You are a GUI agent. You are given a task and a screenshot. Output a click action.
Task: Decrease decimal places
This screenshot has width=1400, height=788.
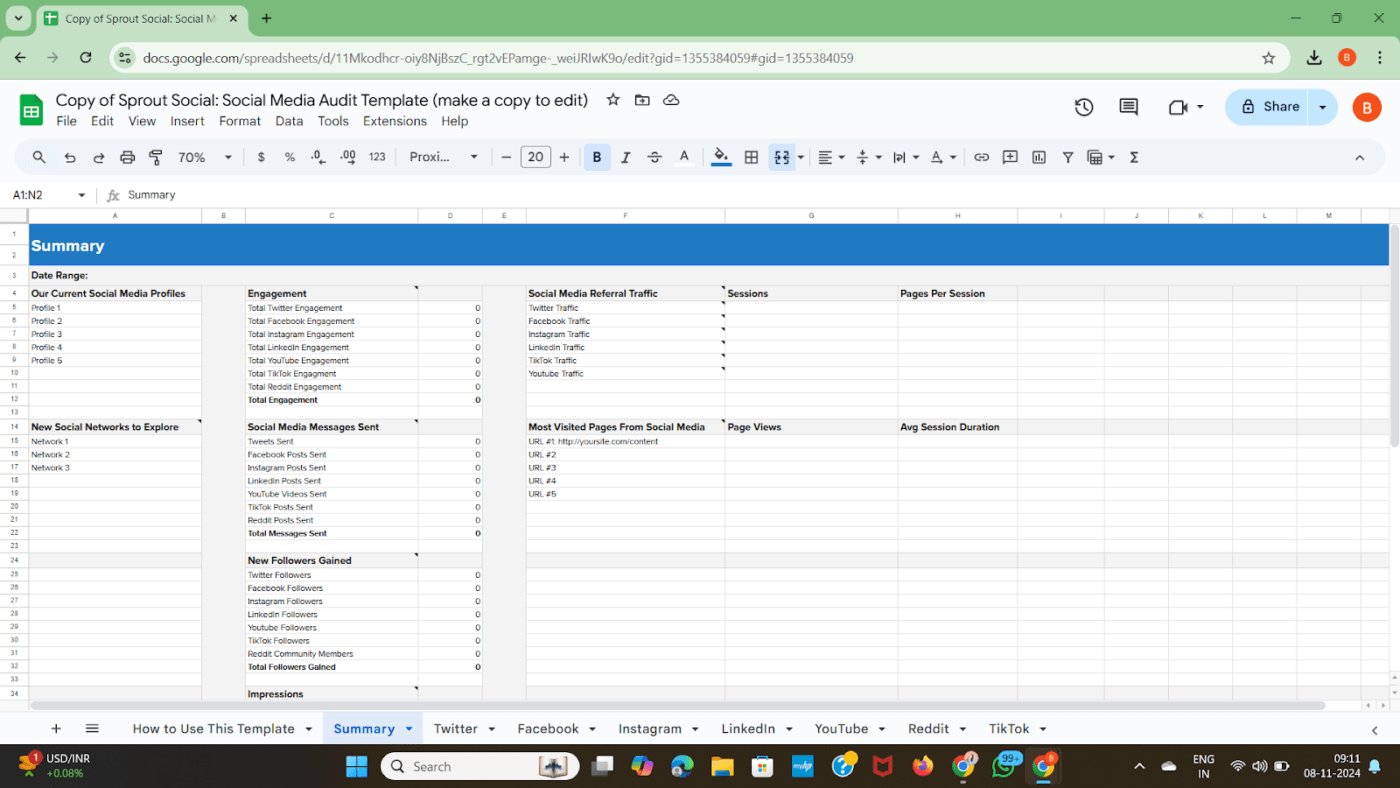tap(318, 157)
